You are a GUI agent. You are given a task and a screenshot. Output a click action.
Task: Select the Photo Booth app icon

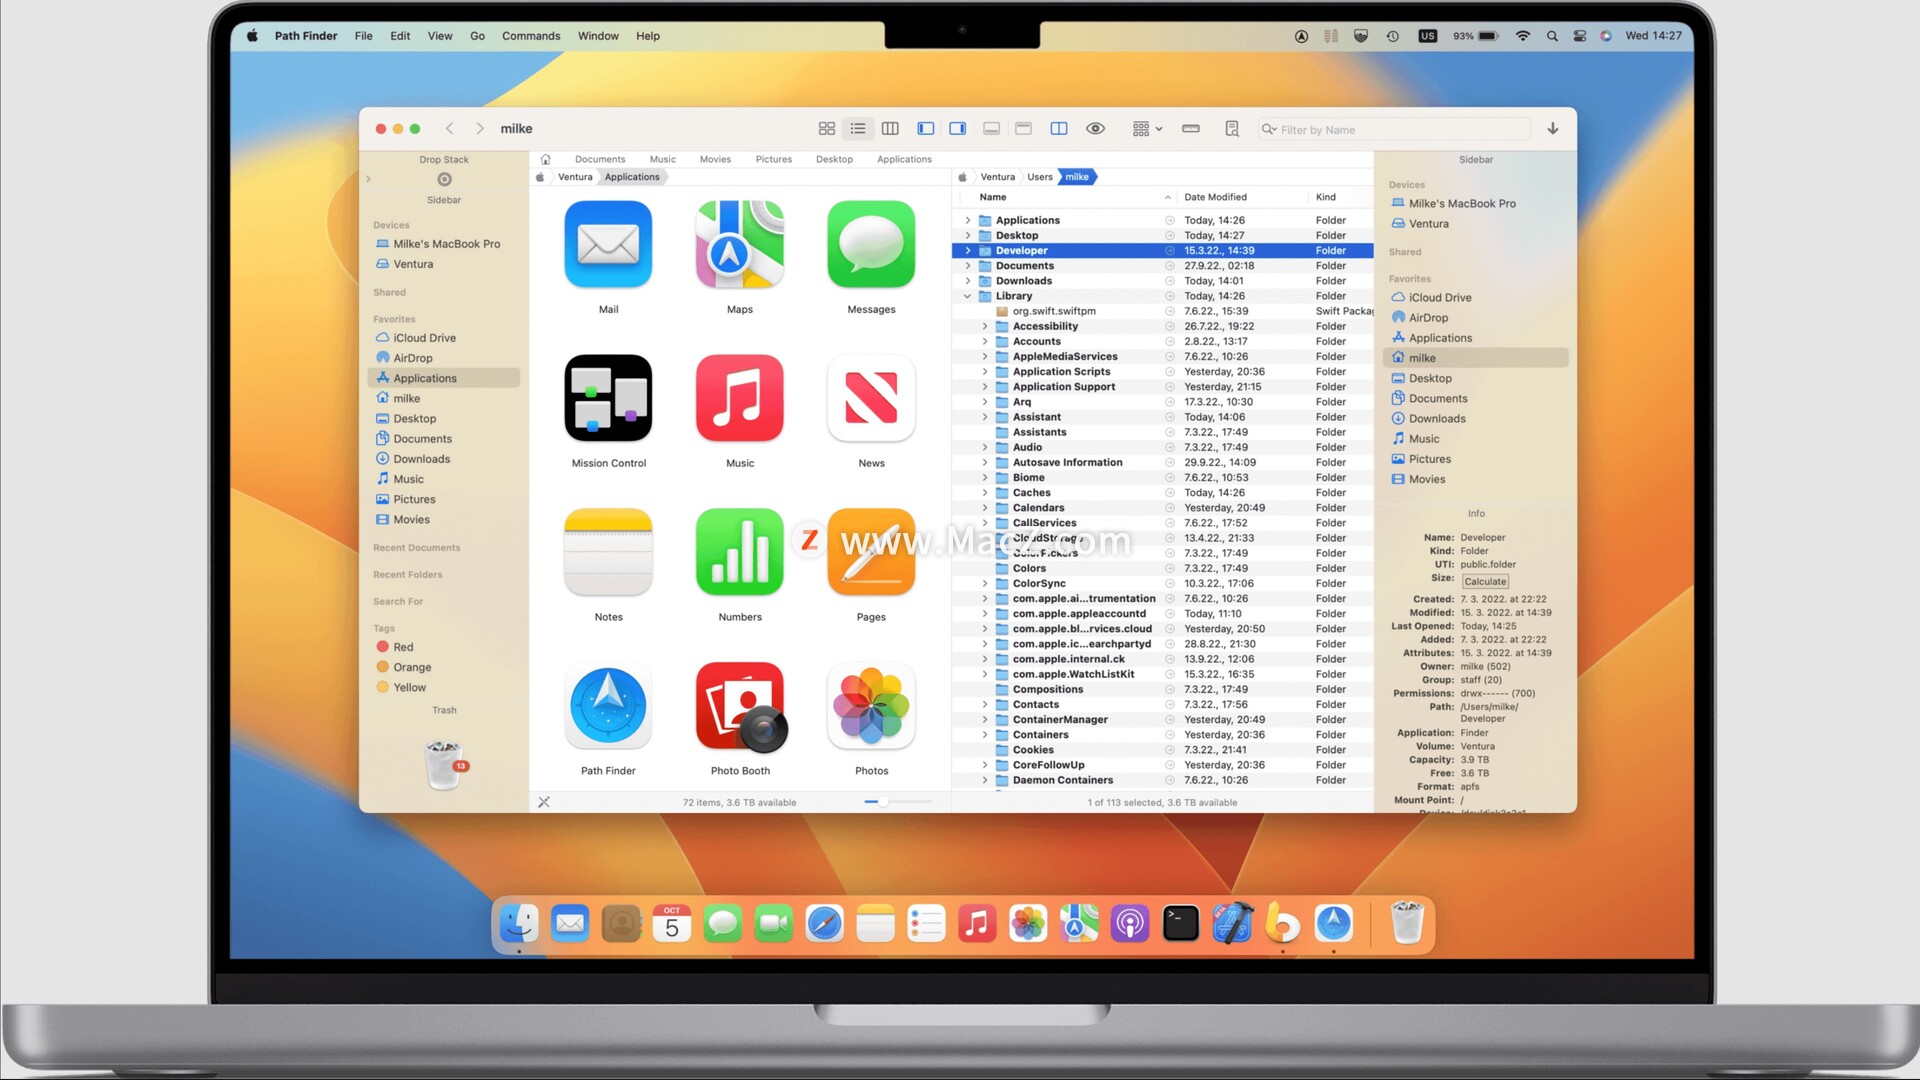(x=740, y=706)
